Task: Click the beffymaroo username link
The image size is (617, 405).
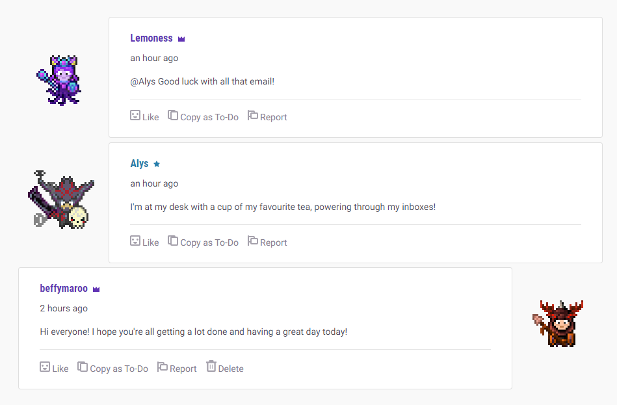Action: [x=63, y=288]
